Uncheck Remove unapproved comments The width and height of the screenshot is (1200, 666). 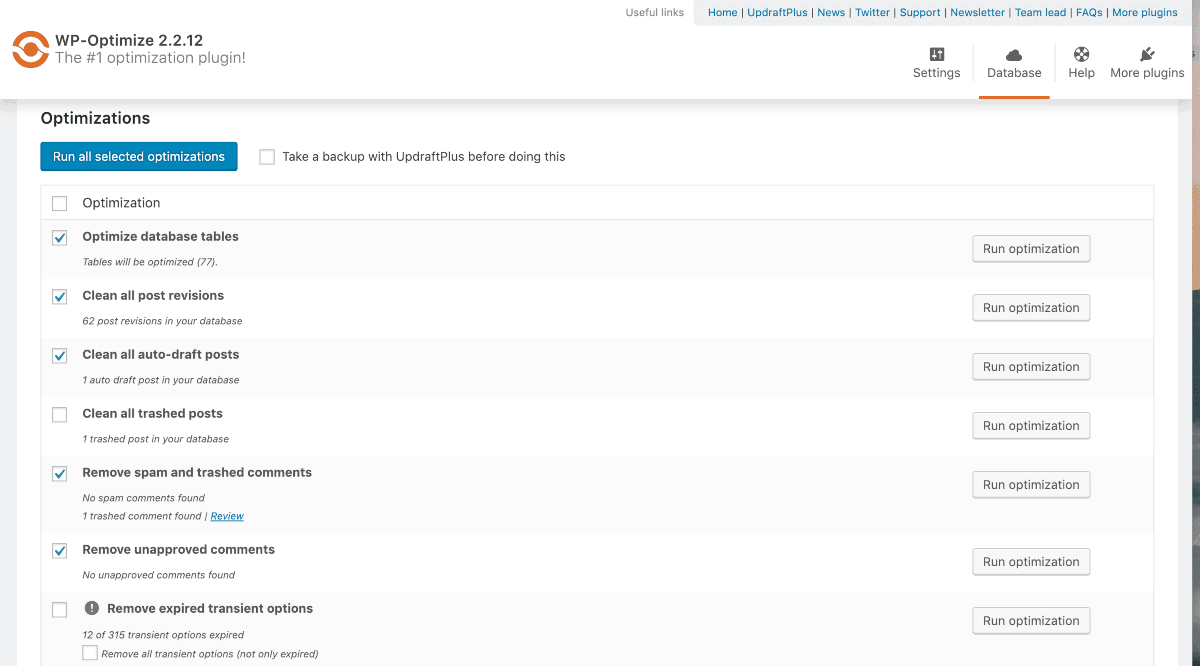[59, 550]
